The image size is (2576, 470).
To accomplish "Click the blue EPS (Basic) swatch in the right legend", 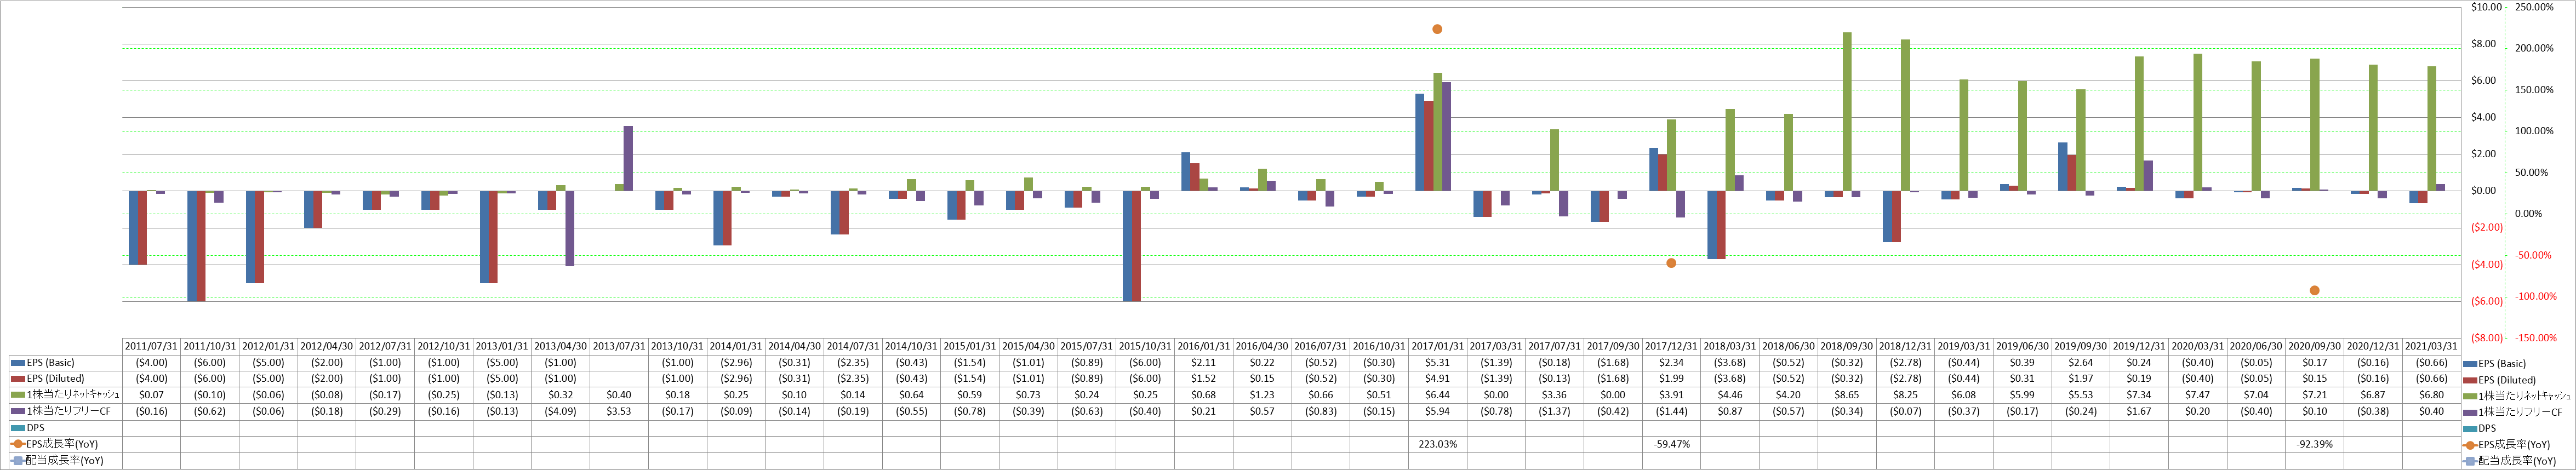I will tap(2469, 364).
